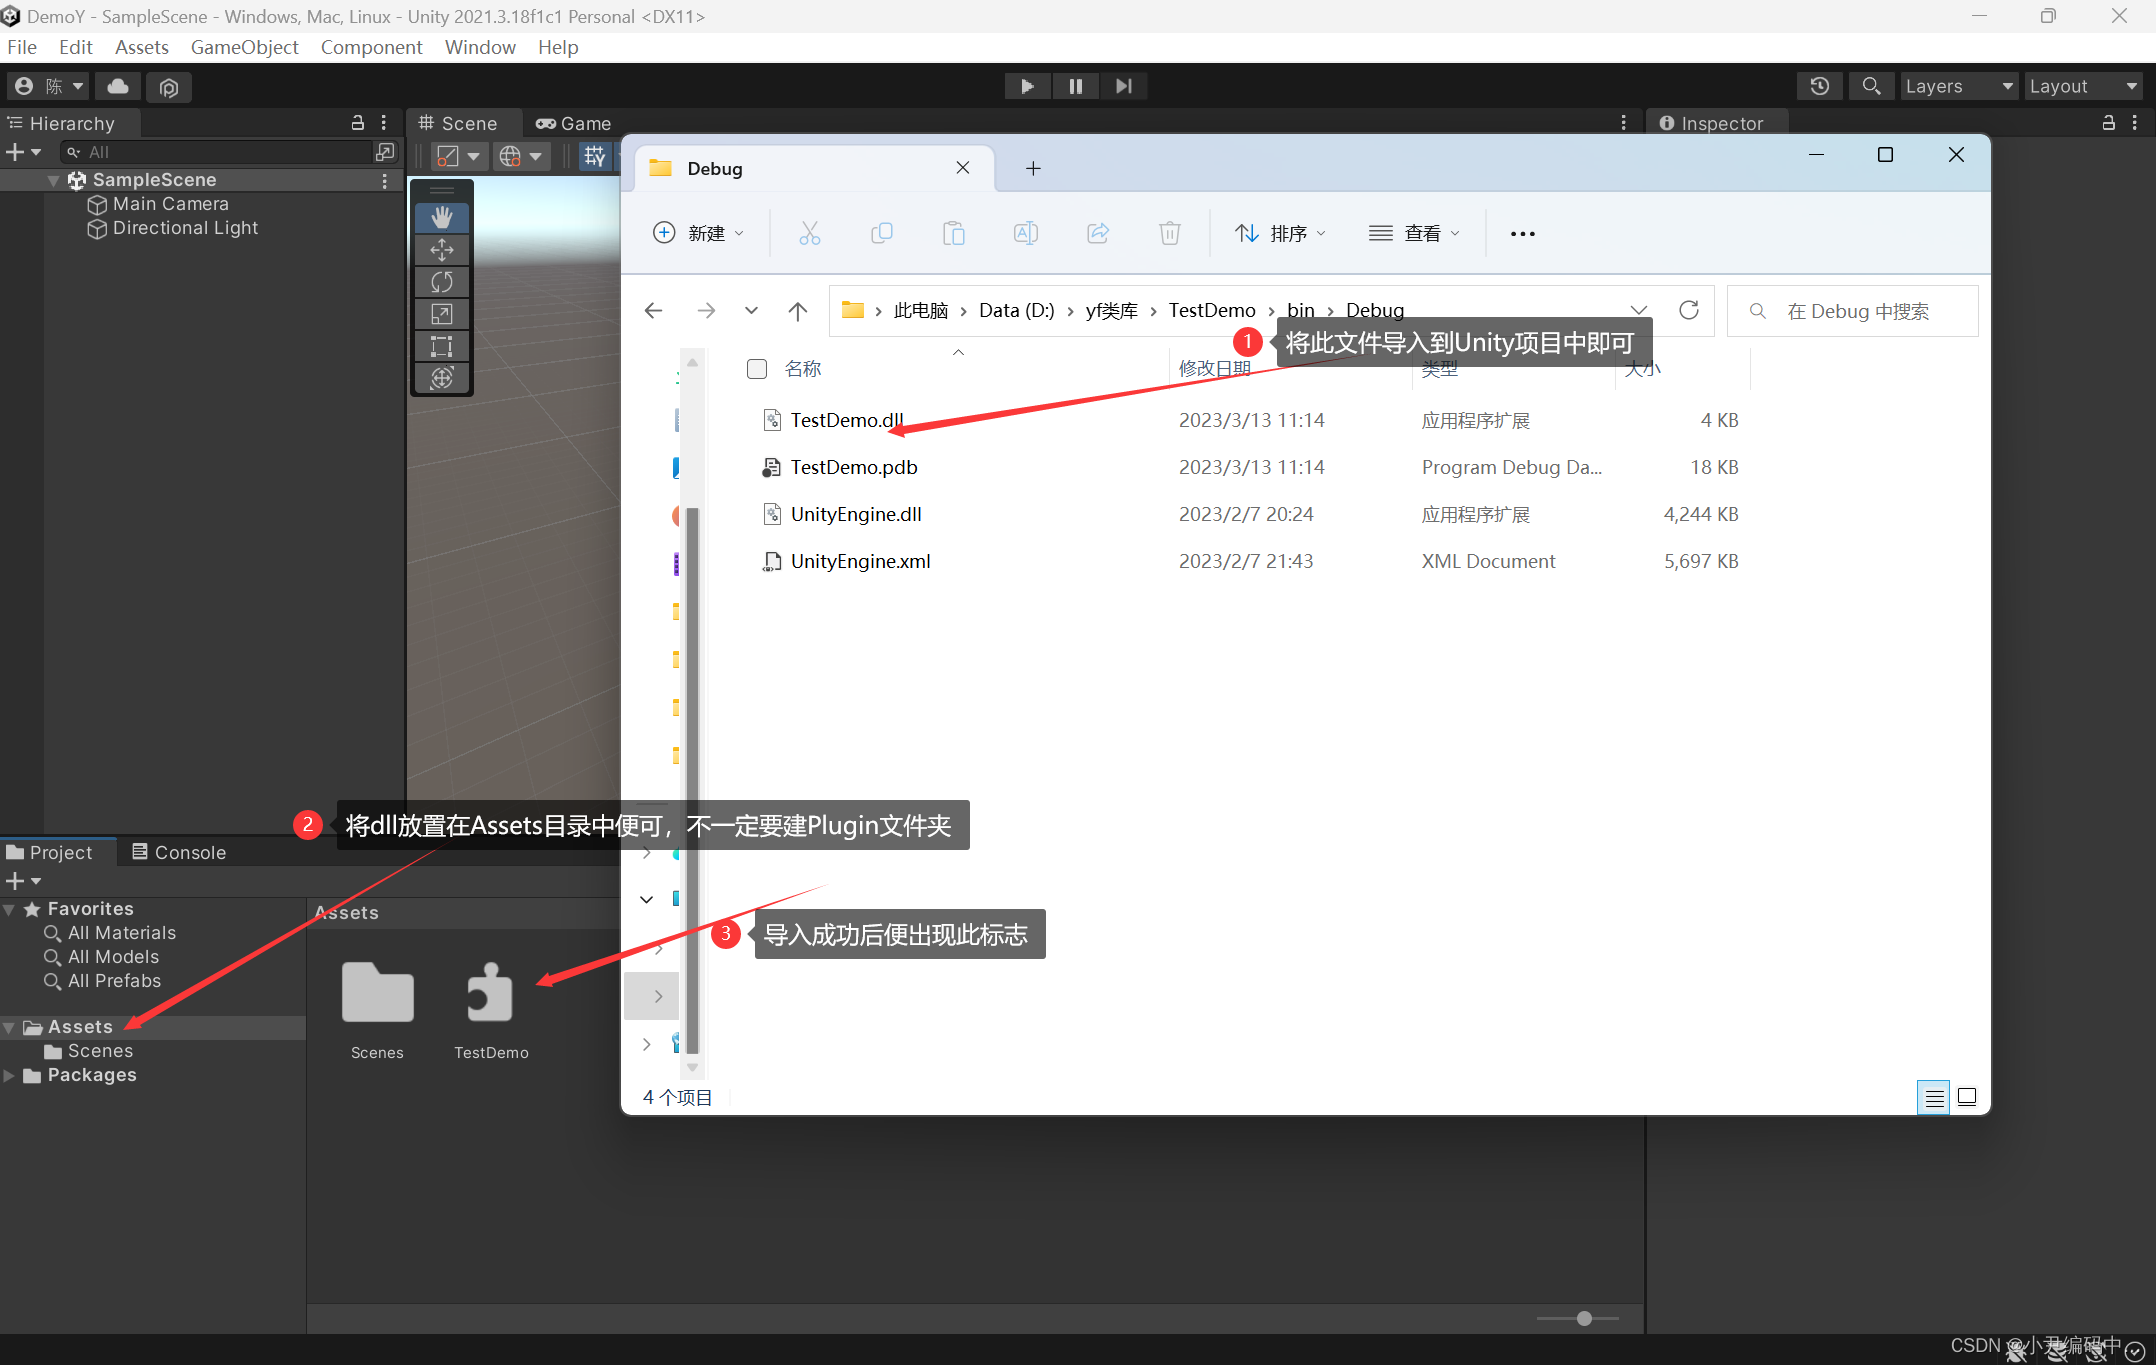Image resolution: width=2156 pixels, height=1365 pixels.
Task: Click the Cut icon in Explorer toolbar
Action: 810,233
